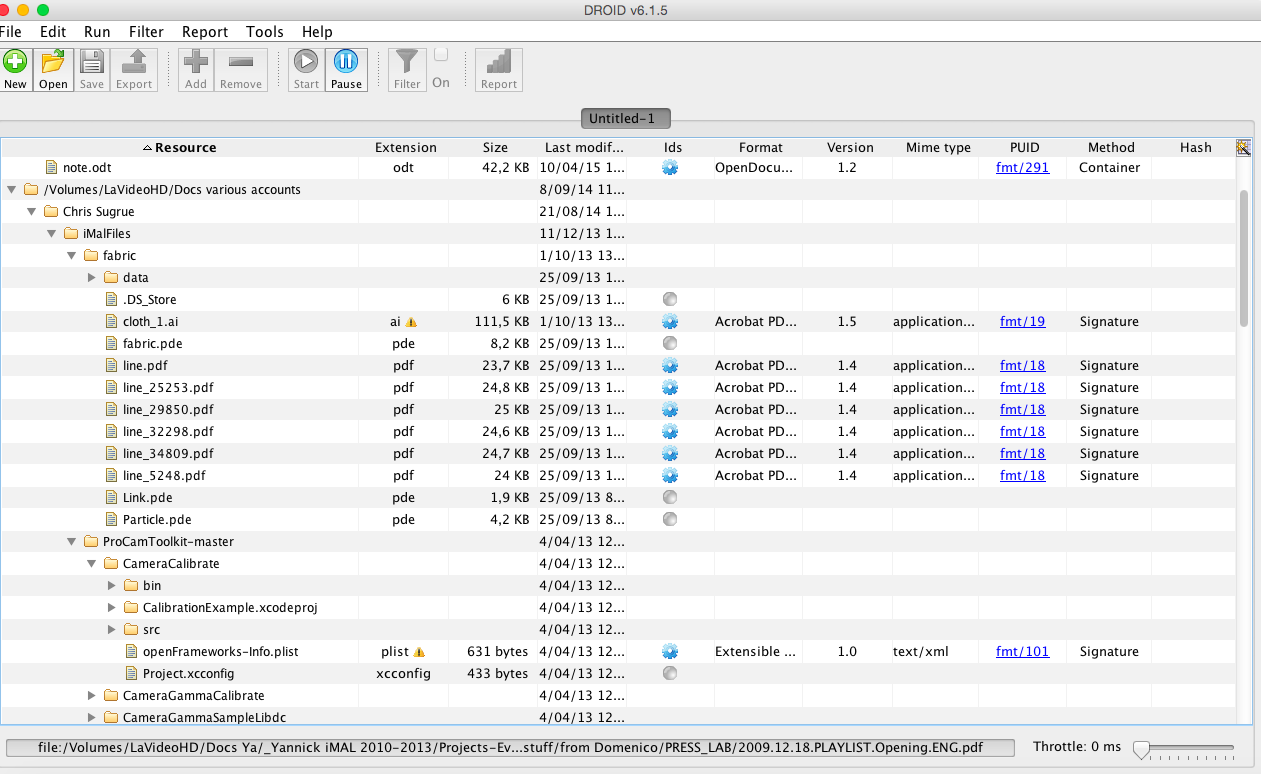The width and height of the screenshot is (1261, 774).
Task: Enable the filter On checkbox
Action: click(x=441, y=55)
